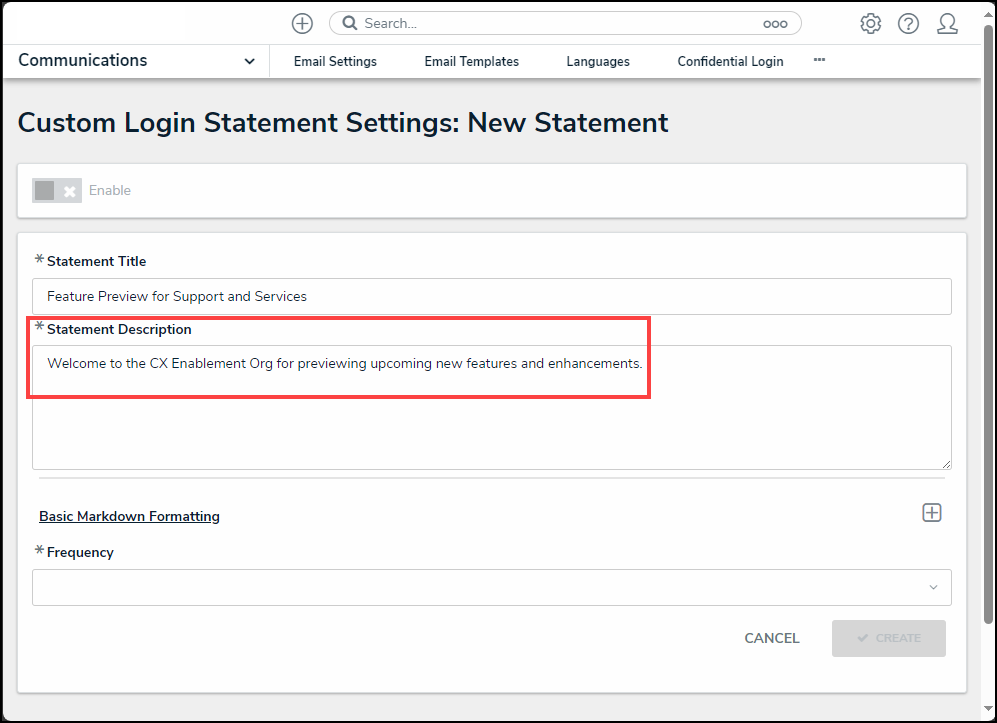Click the Cancel button
The height and width of the screenshot is (723, 997).
771,638
